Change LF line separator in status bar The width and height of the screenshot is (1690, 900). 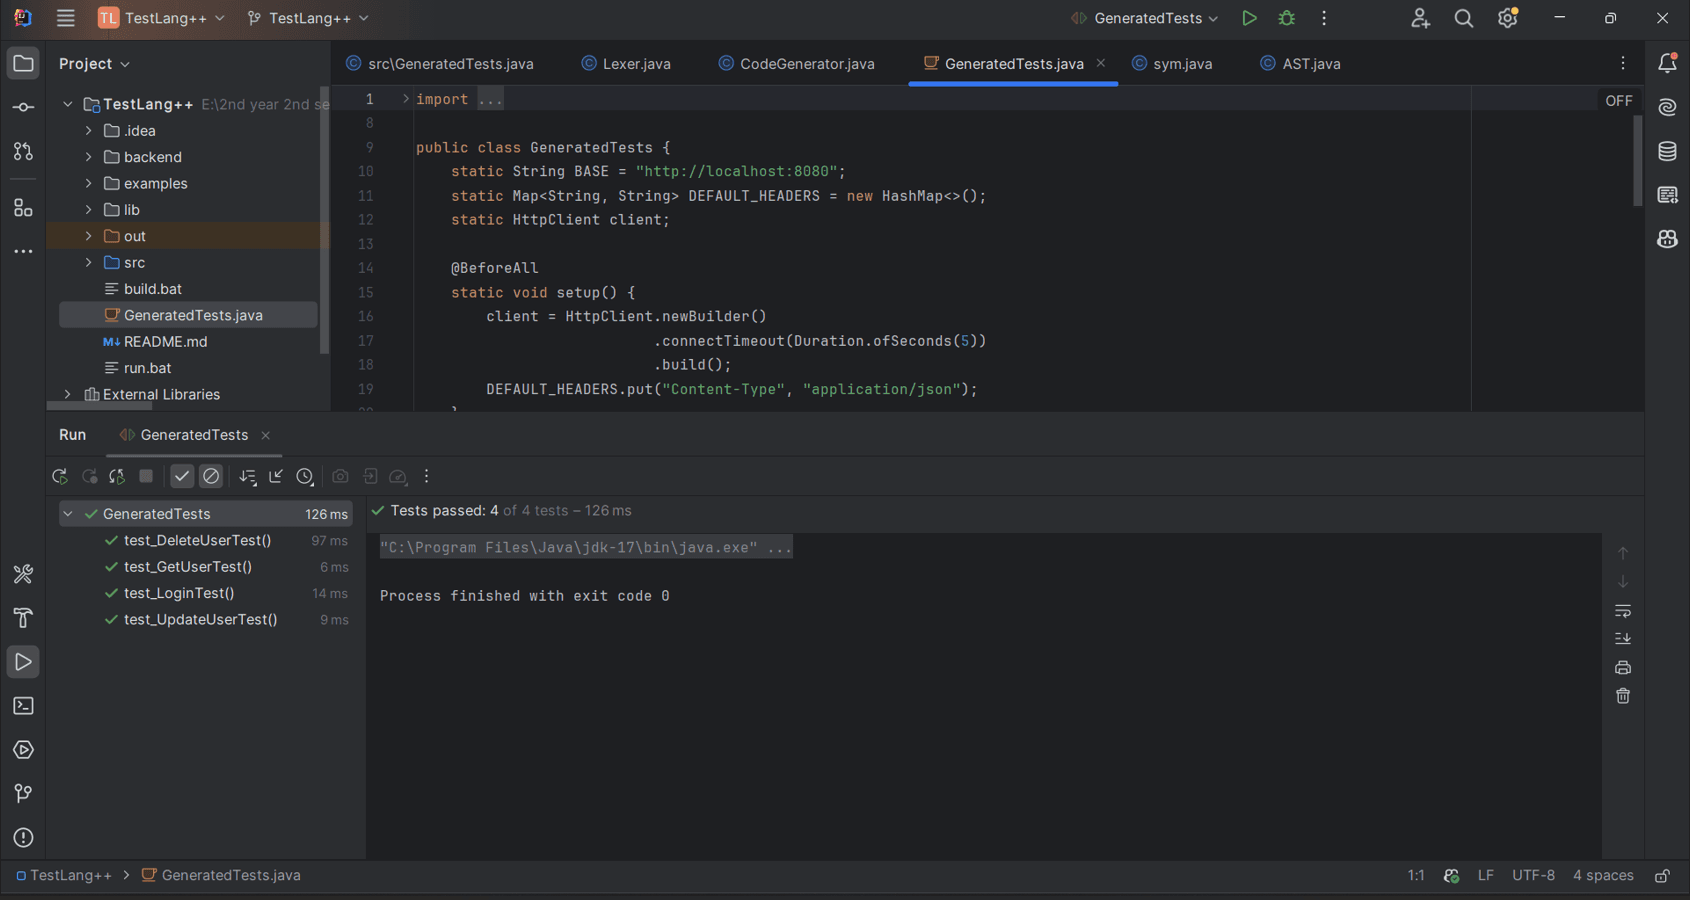point(1486,876)
